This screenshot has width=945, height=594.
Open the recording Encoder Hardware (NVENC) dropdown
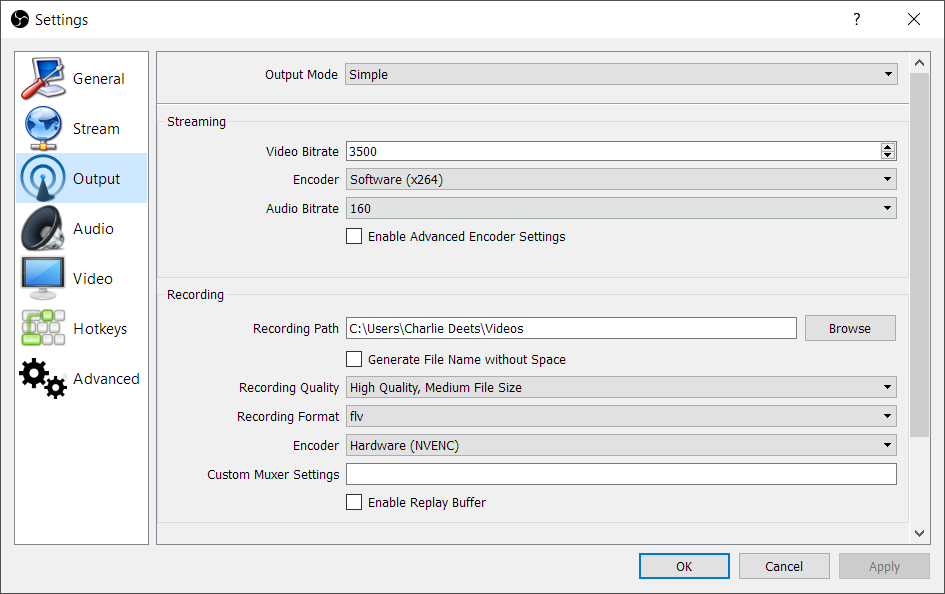point(621,445)
